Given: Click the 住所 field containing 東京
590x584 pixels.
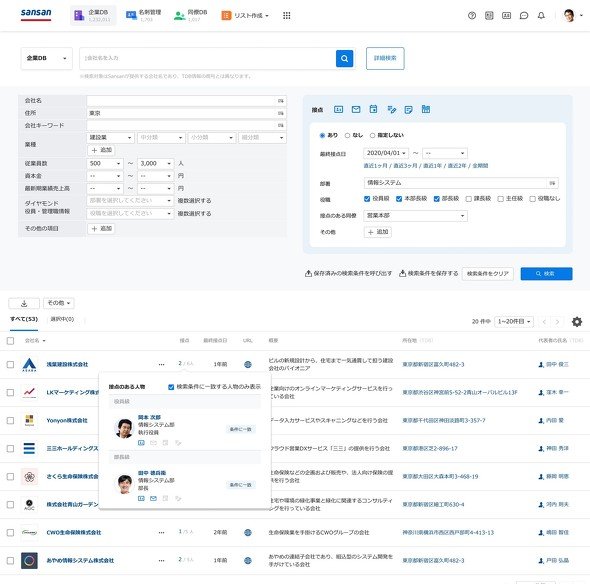Looking at the screenshot, I should click(186, 113).
